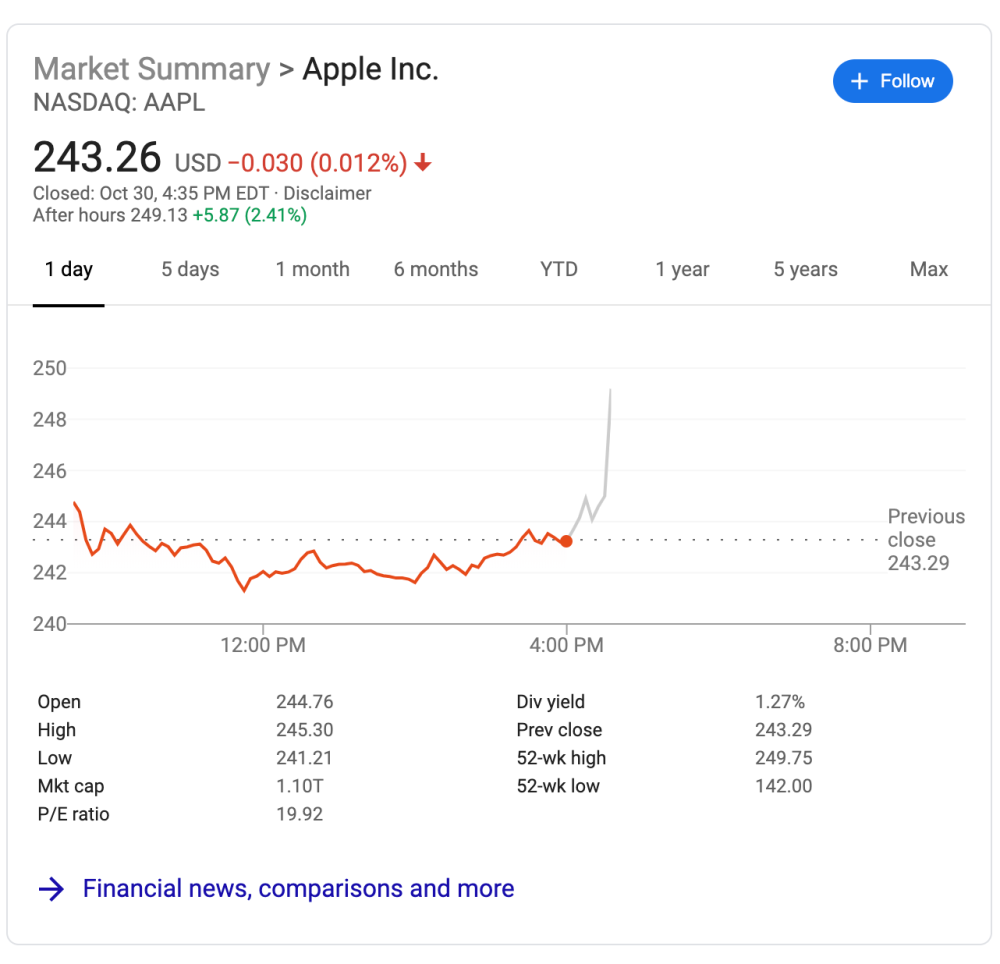Viewport: 1000px width, 964px height.
Task: Open Financial news, comparisons and more
Action: coord(298,888)
